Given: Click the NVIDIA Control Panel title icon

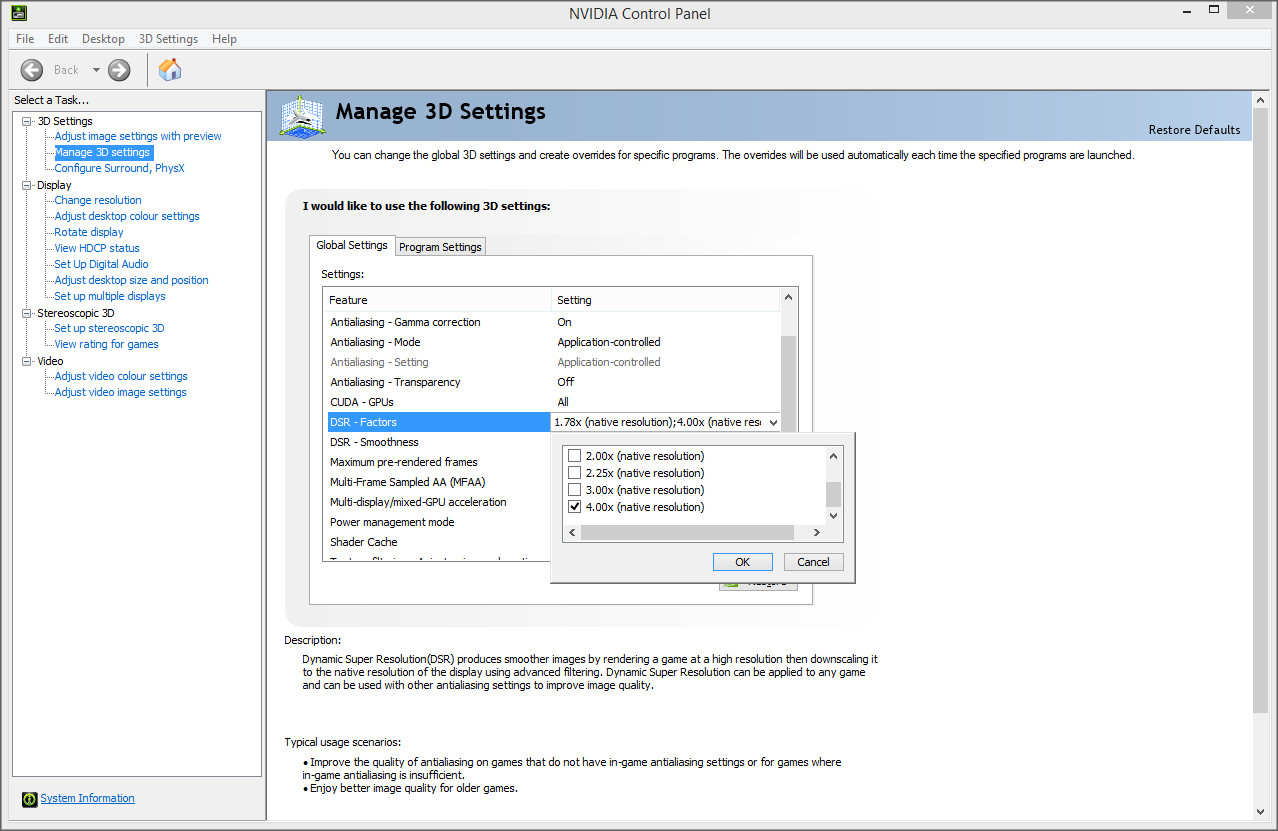Looking at the screenshot, I should coord(19,13).
